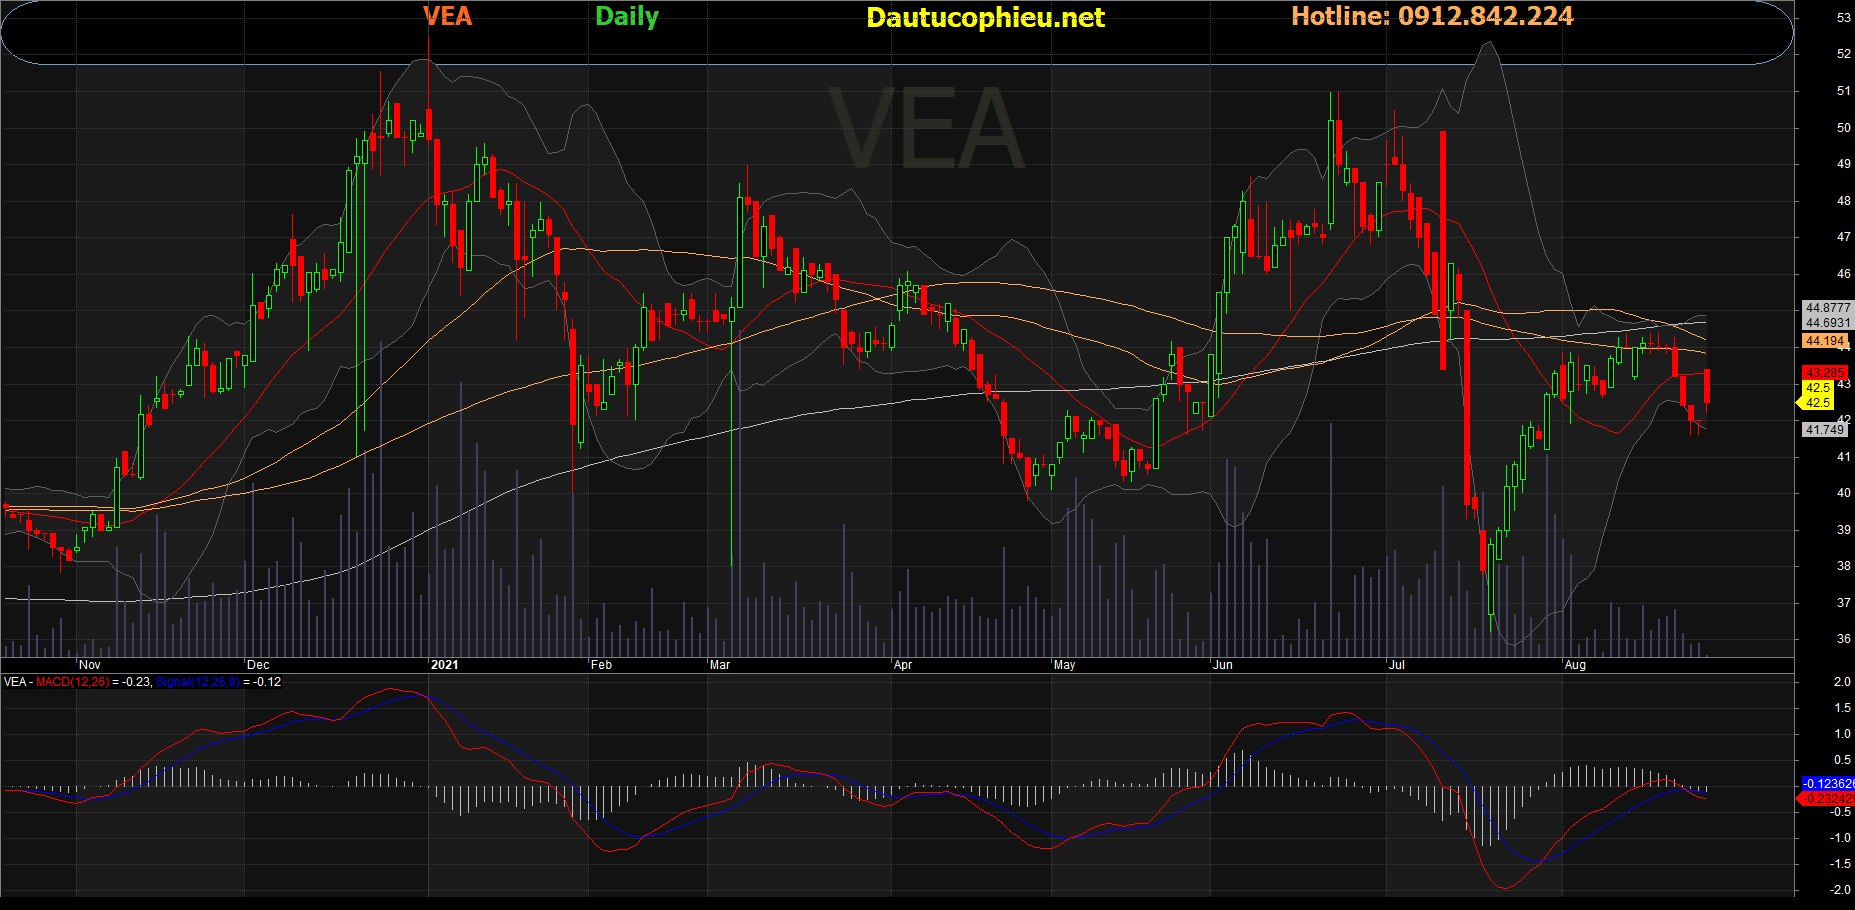Click the orange VEA ticker title
1855x910 pixels.
(x=447, y=16)
